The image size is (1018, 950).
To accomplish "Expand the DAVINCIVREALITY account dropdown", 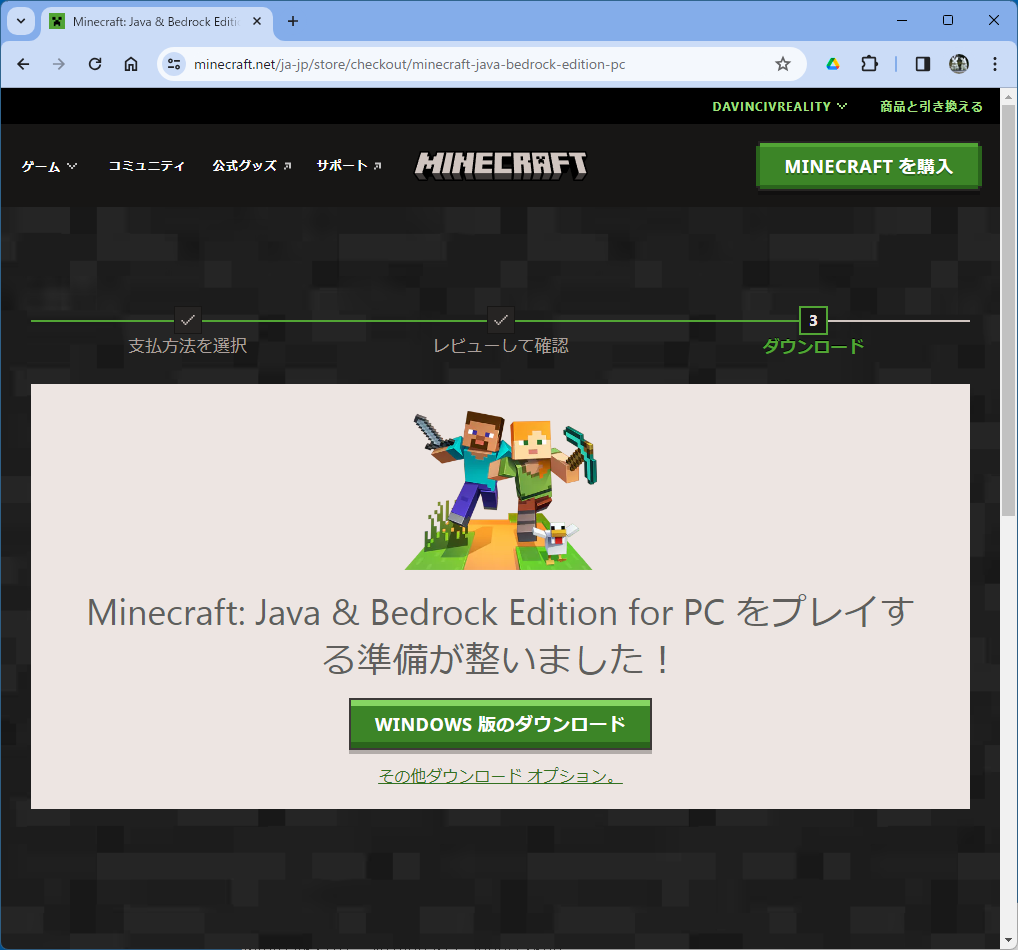I will click(x=779, y=106).
